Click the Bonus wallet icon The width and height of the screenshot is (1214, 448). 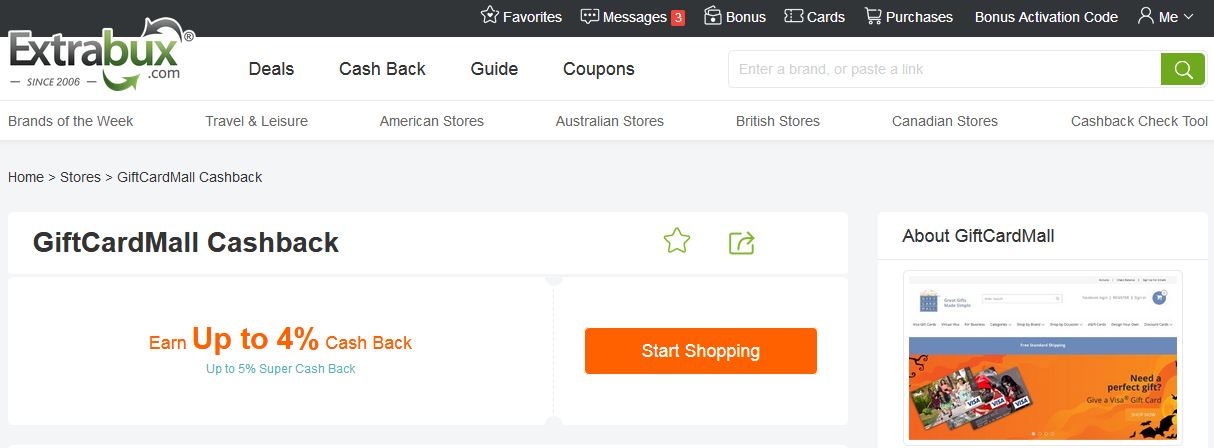pos(713,16)
